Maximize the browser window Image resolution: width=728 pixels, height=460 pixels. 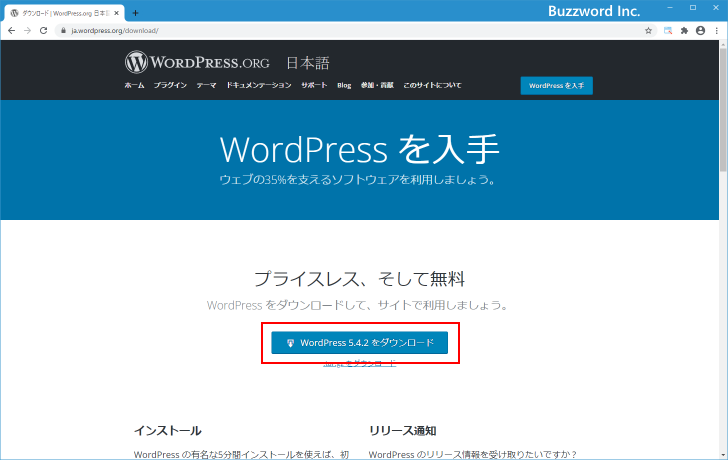pyautogui.click(x=693, y=8)
